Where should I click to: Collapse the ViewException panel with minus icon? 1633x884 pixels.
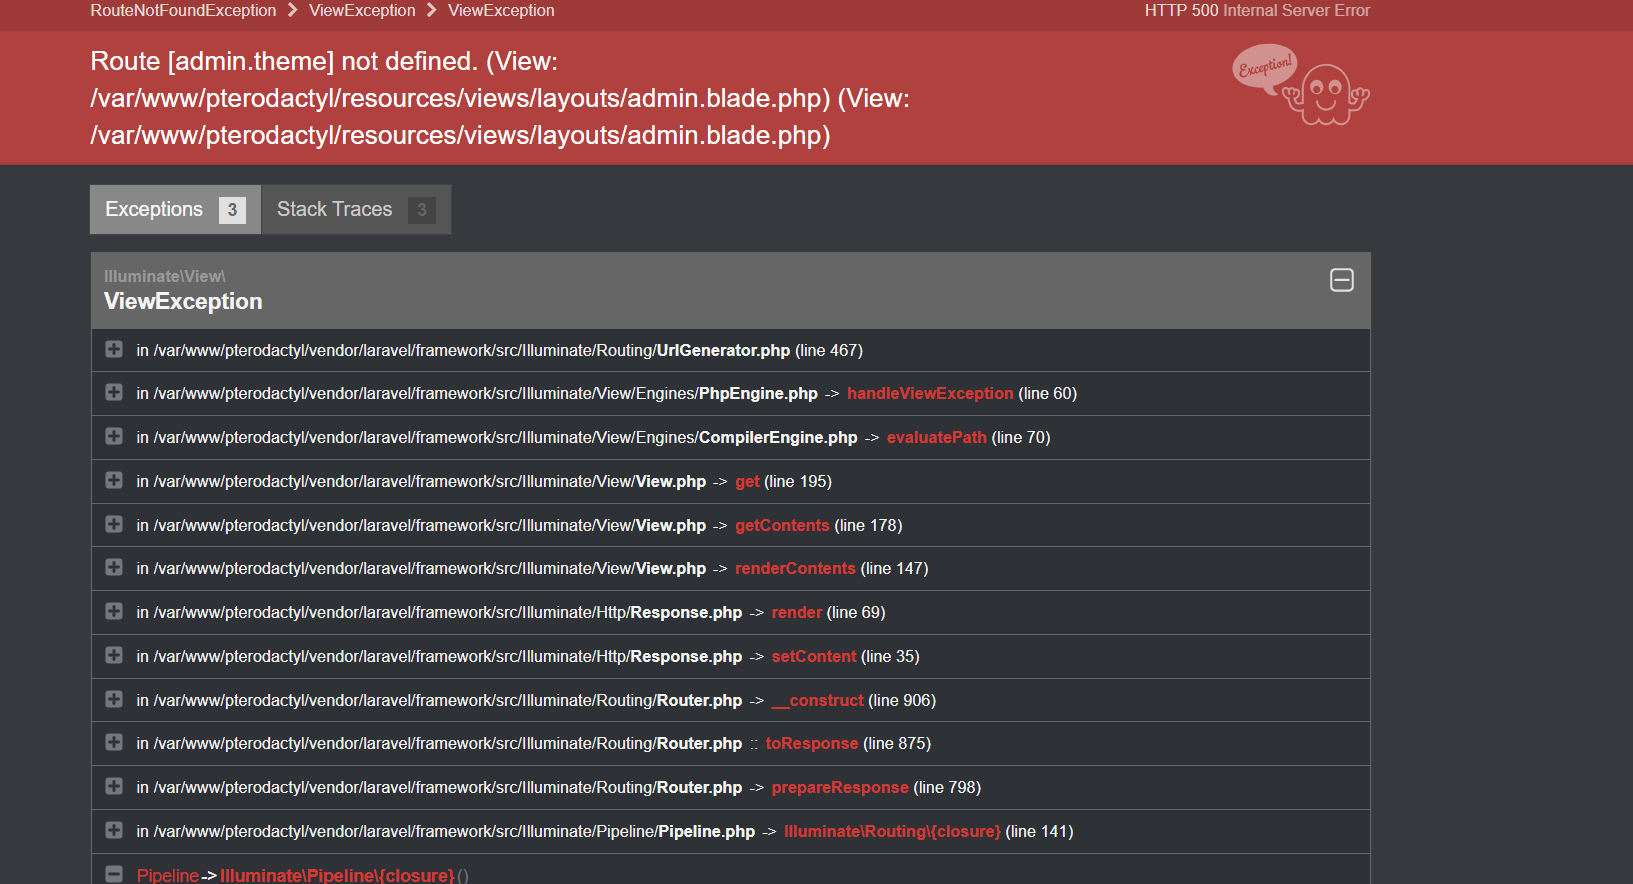click(1342, 280)
